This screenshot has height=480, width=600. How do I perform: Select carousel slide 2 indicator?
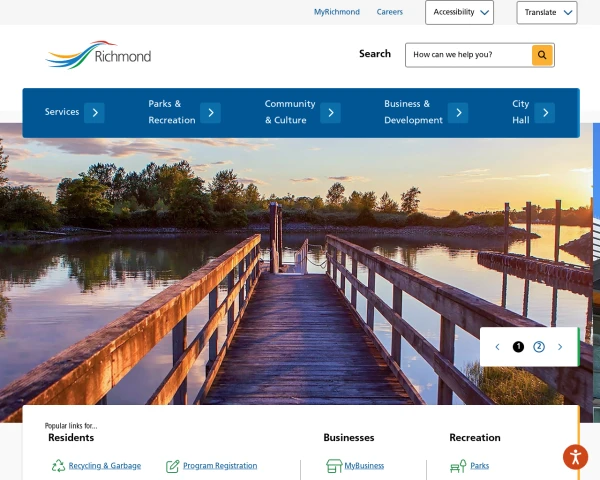(539, 347)
